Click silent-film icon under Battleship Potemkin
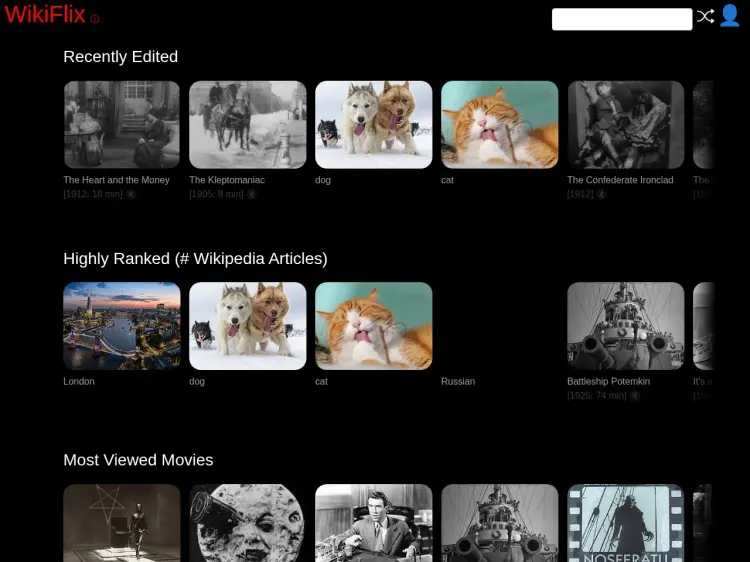Image resolution: width=750 pixels, height=562 pixels. click(635, 396)
